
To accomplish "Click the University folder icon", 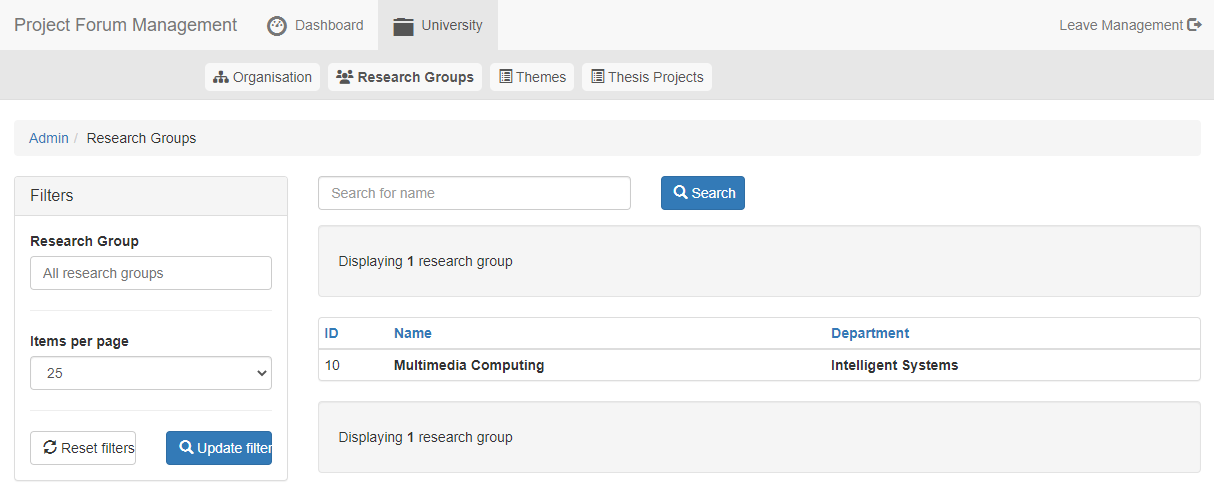I will [x=403, y=26].
